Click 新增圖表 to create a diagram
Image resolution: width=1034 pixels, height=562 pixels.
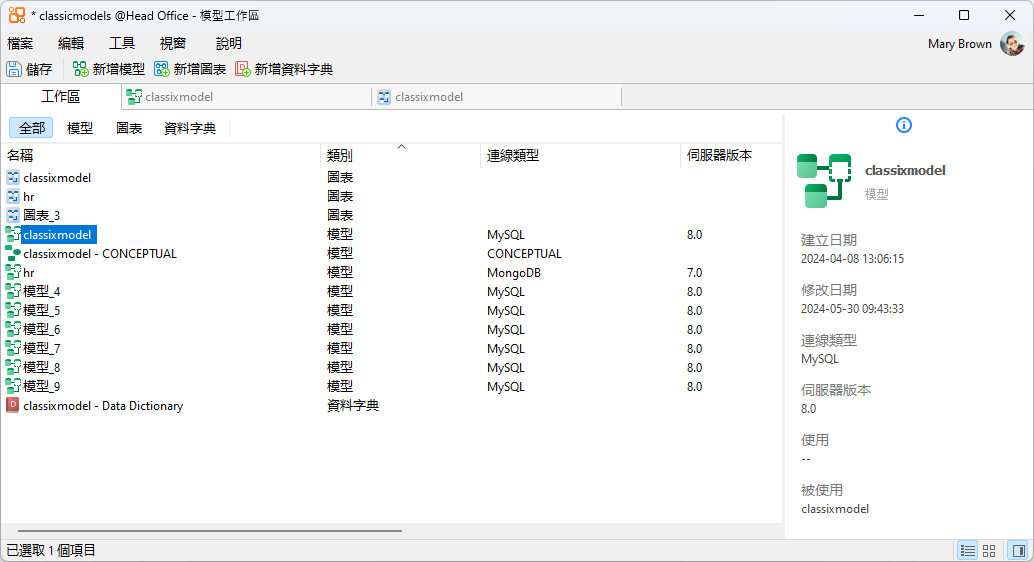(190, 69)
